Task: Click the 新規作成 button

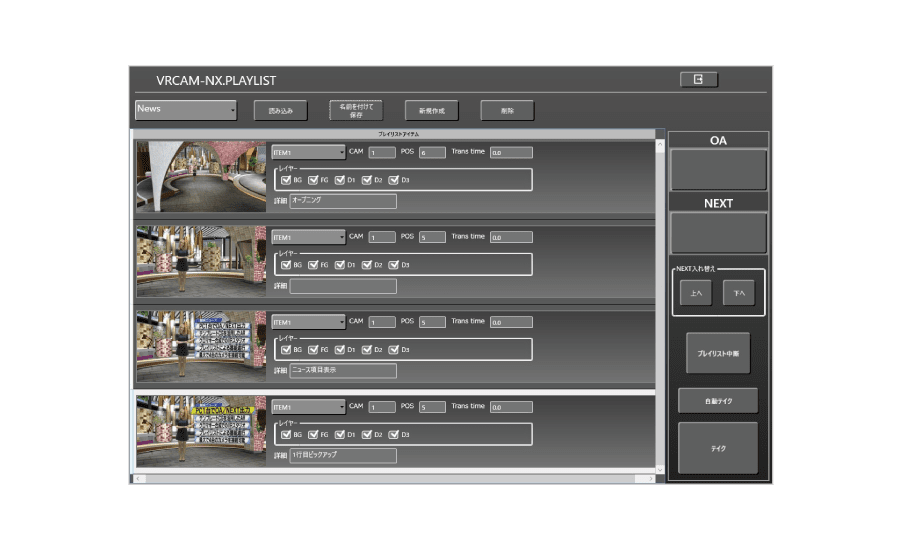Action: click(x=432, y=111)
